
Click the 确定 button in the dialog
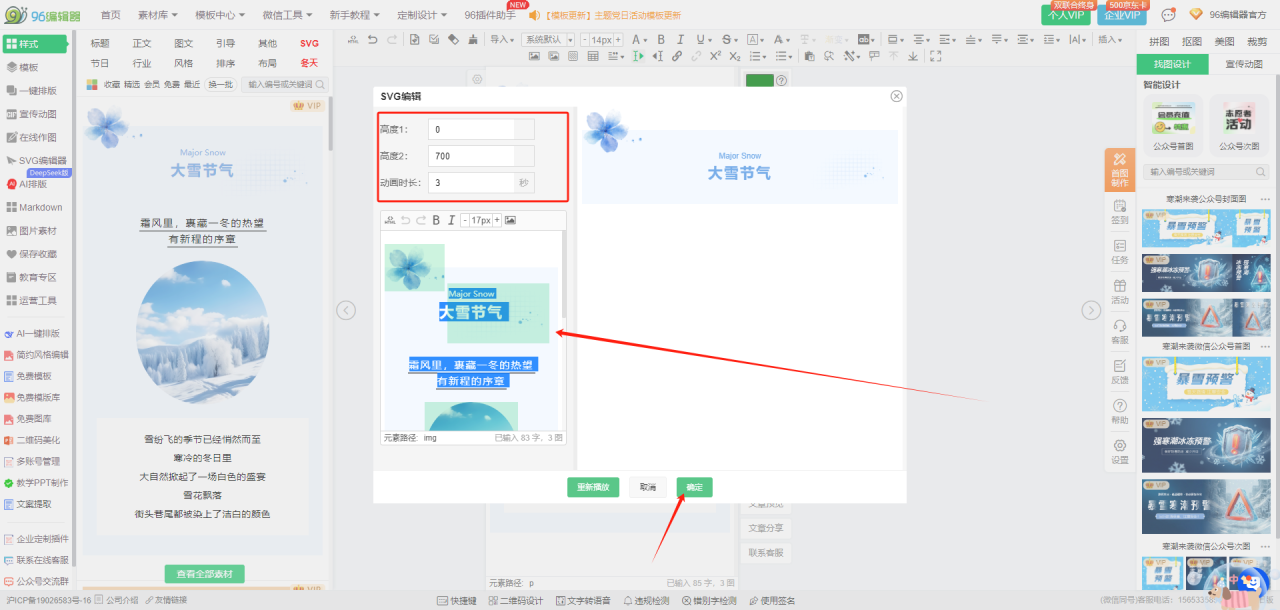694,487
